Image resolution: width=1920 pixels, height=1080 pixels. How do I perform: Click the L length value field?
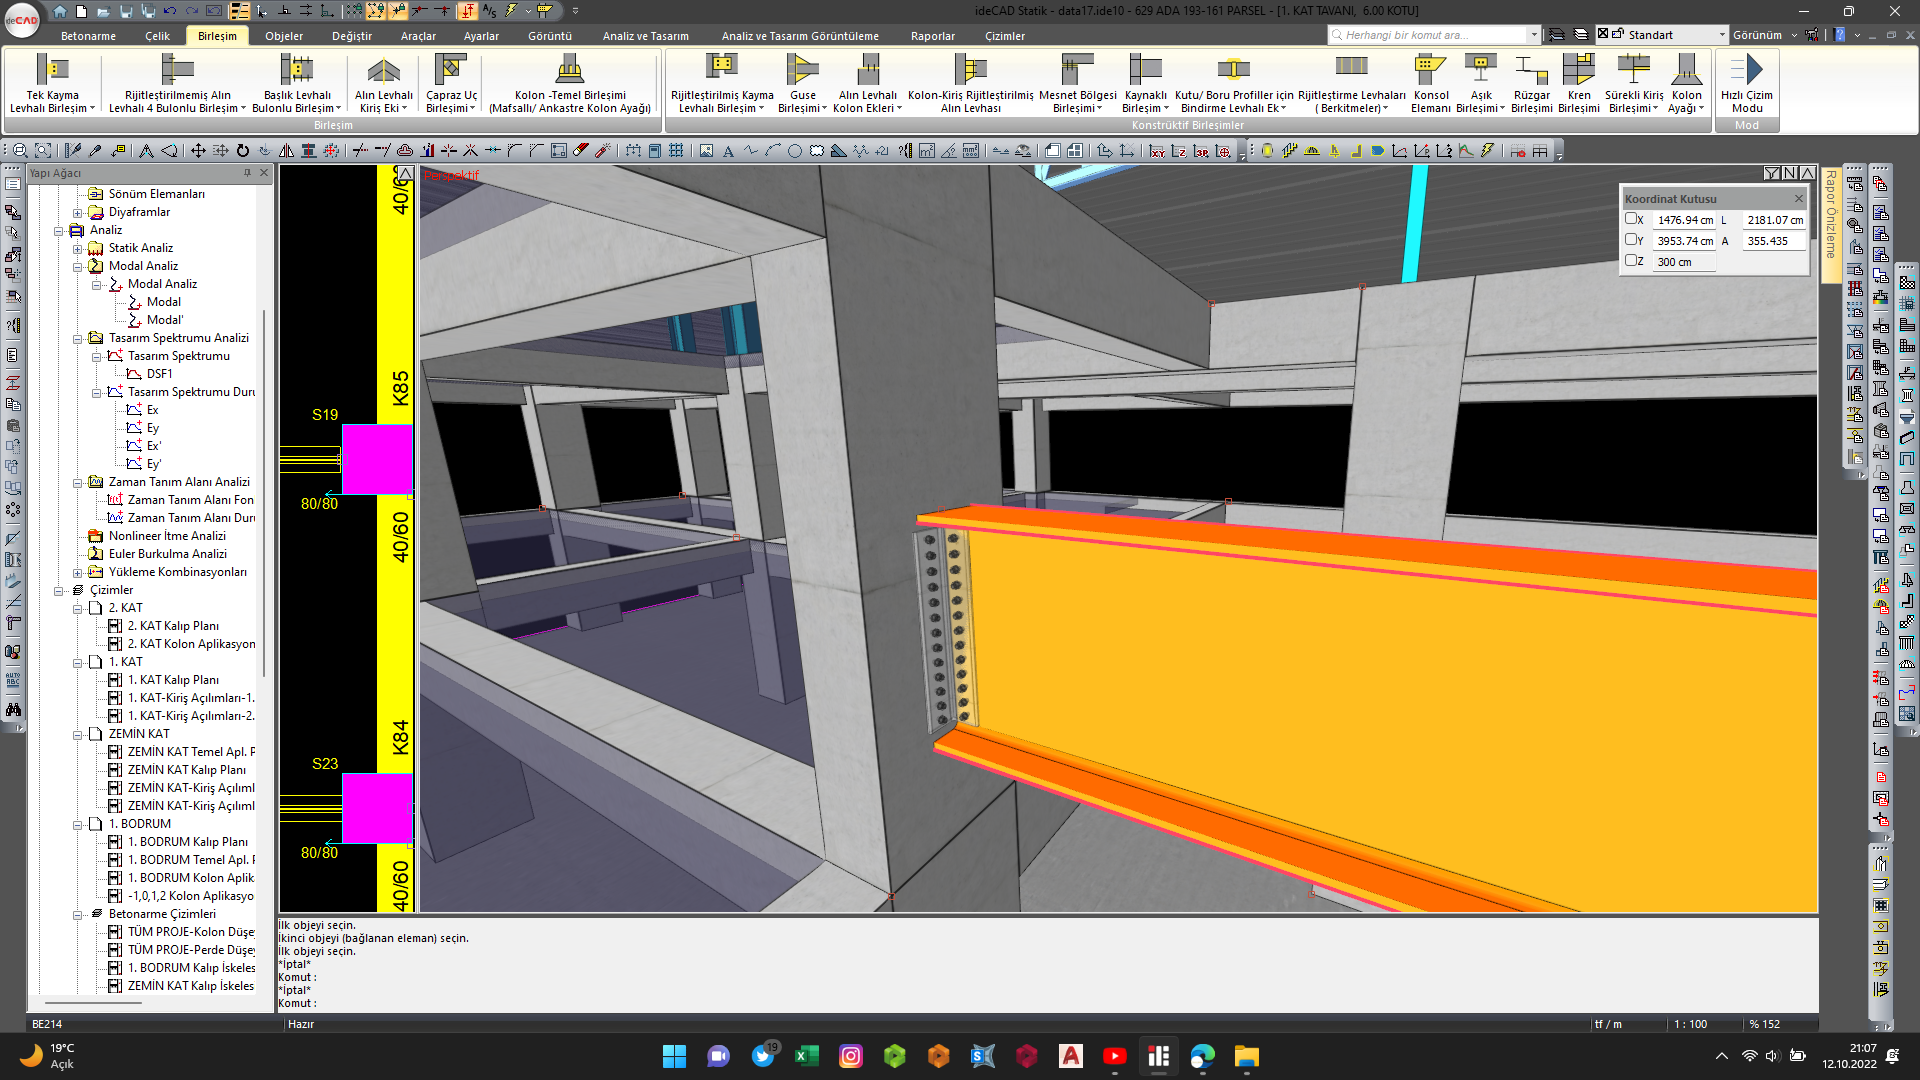point(1773,220)
